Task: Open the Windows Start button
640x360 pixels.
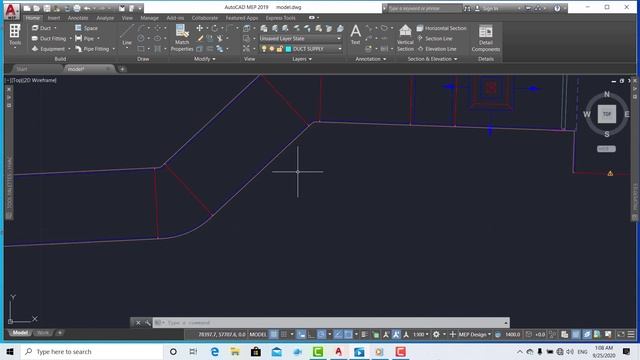Action: [10, 351]
